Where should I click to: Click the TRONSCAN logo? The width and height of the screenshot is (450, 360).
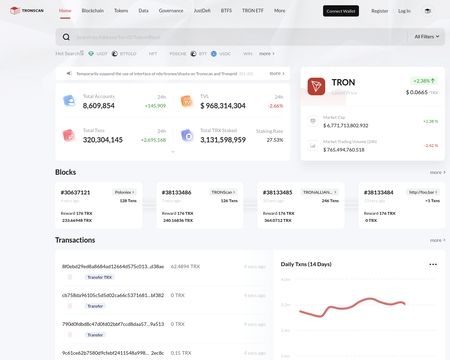(27, 11)
